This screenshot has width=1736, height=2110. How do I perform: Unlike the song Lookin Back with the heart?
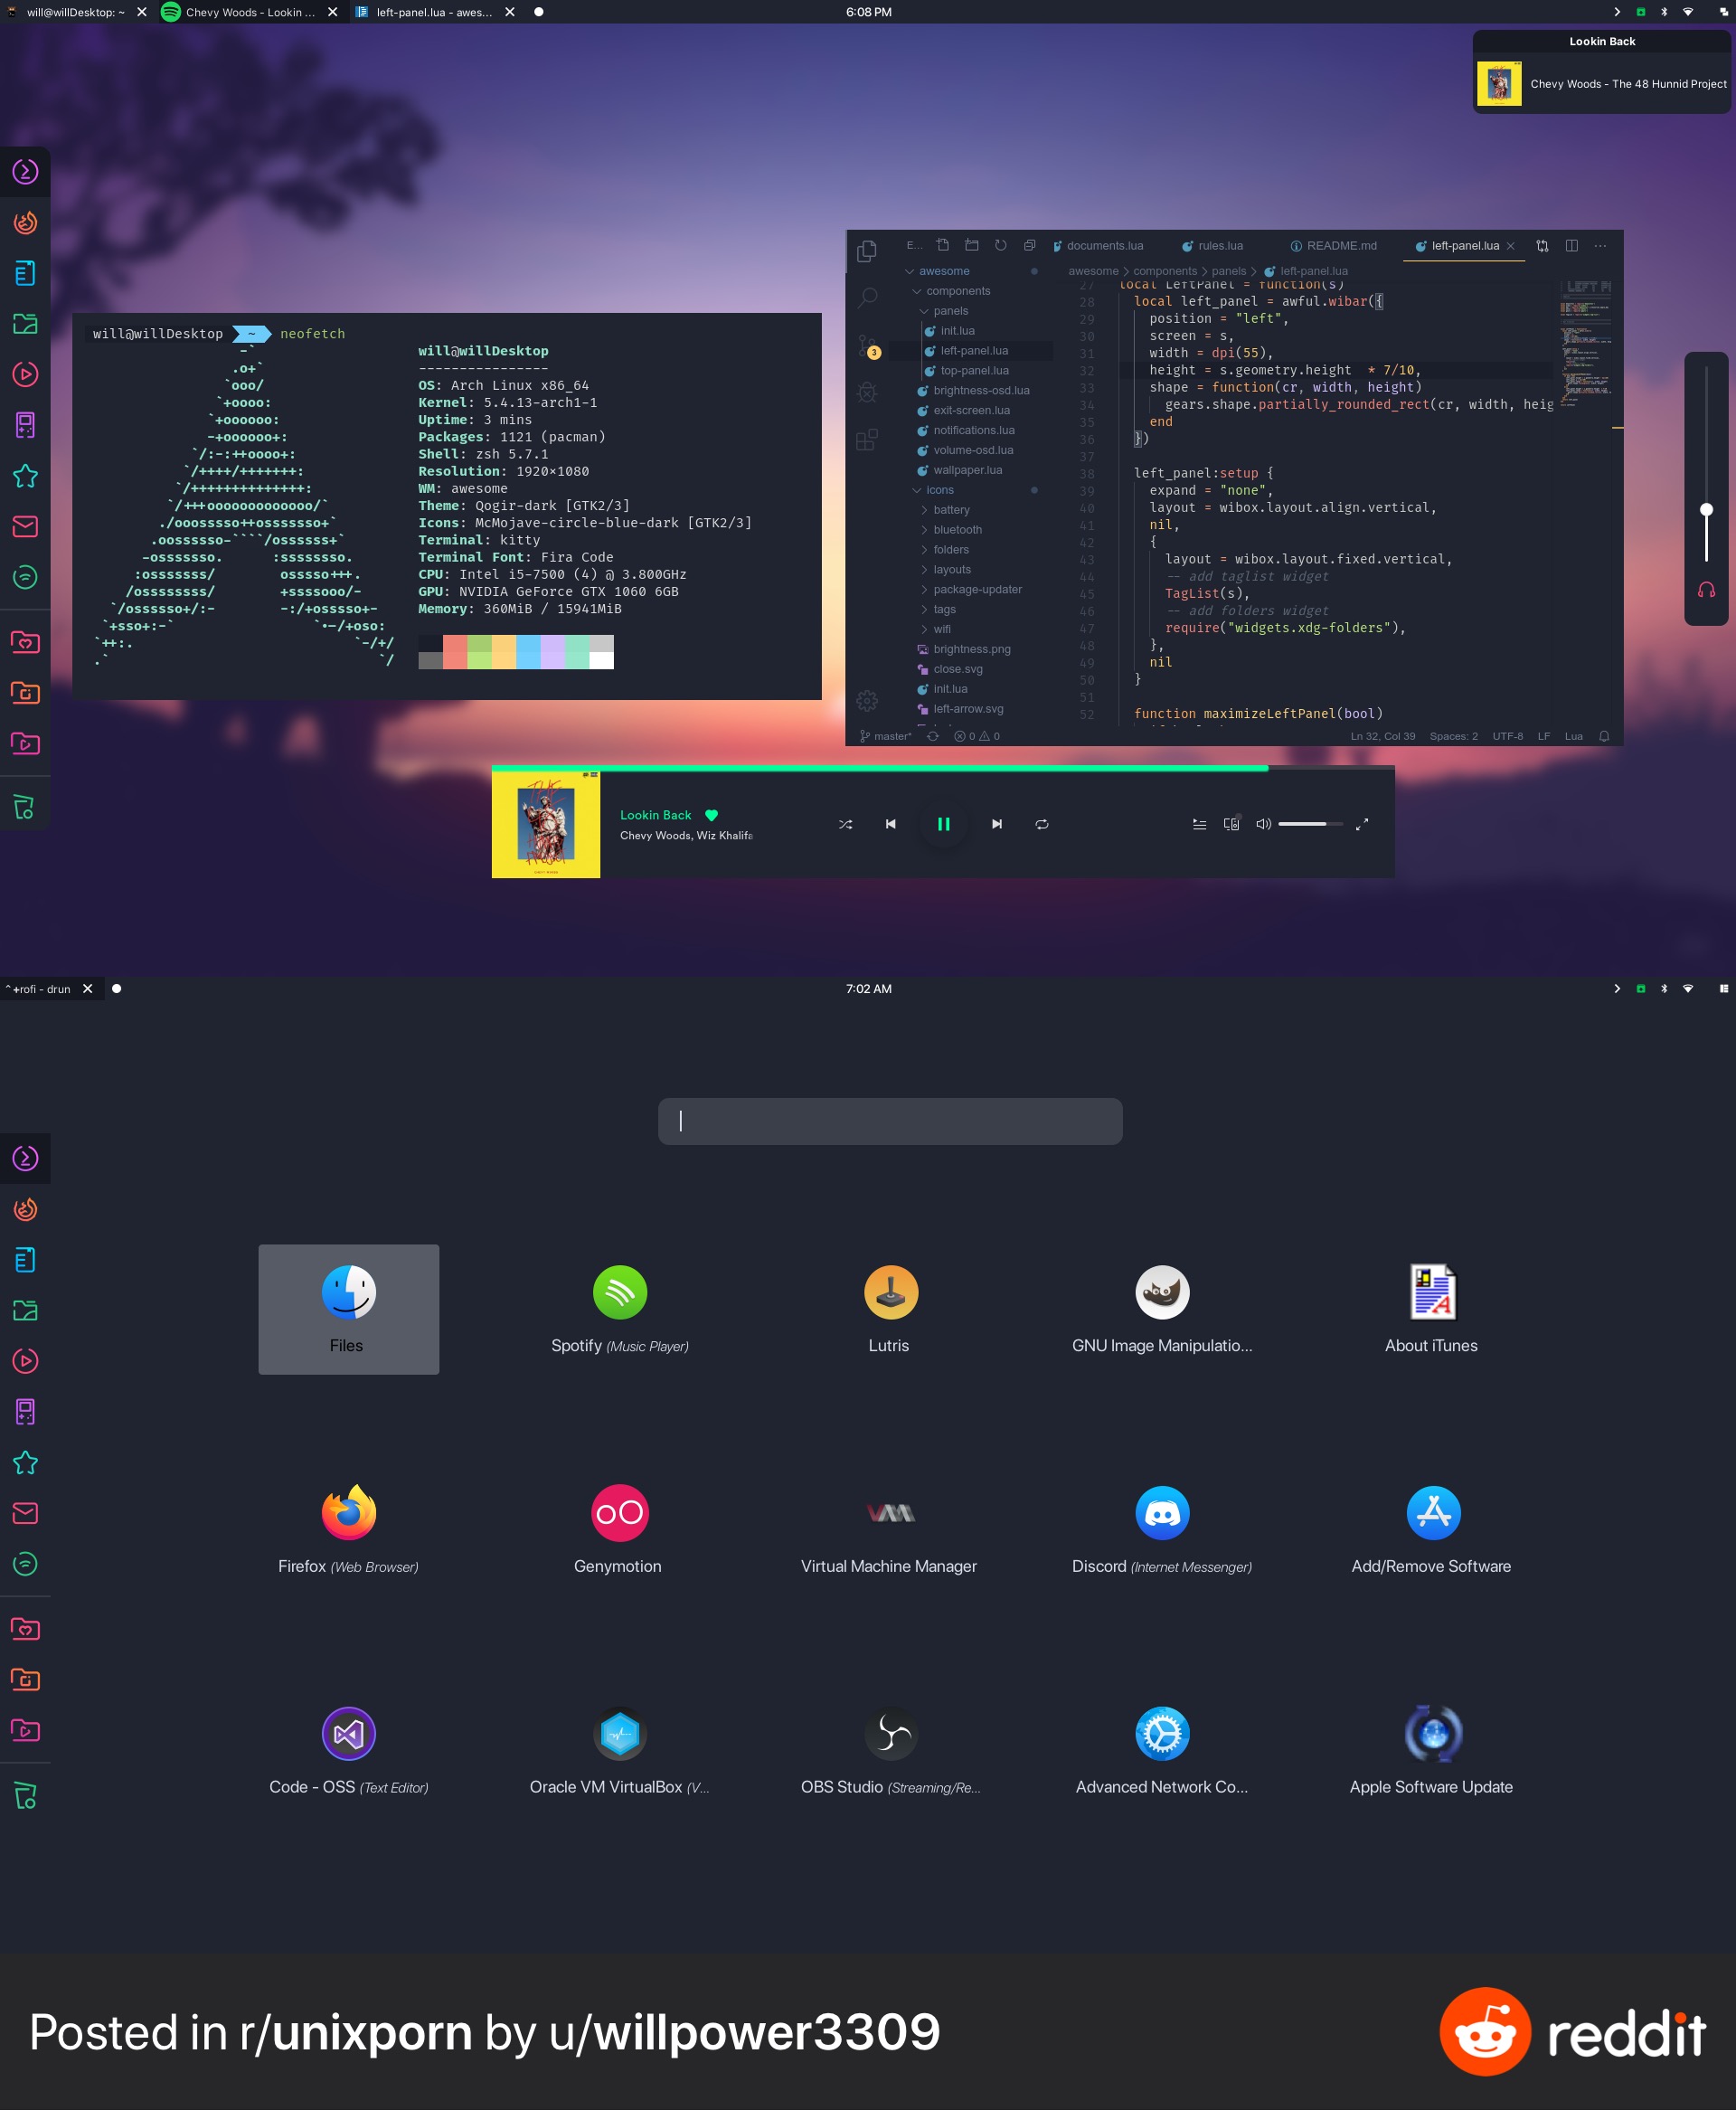point(711,815)
